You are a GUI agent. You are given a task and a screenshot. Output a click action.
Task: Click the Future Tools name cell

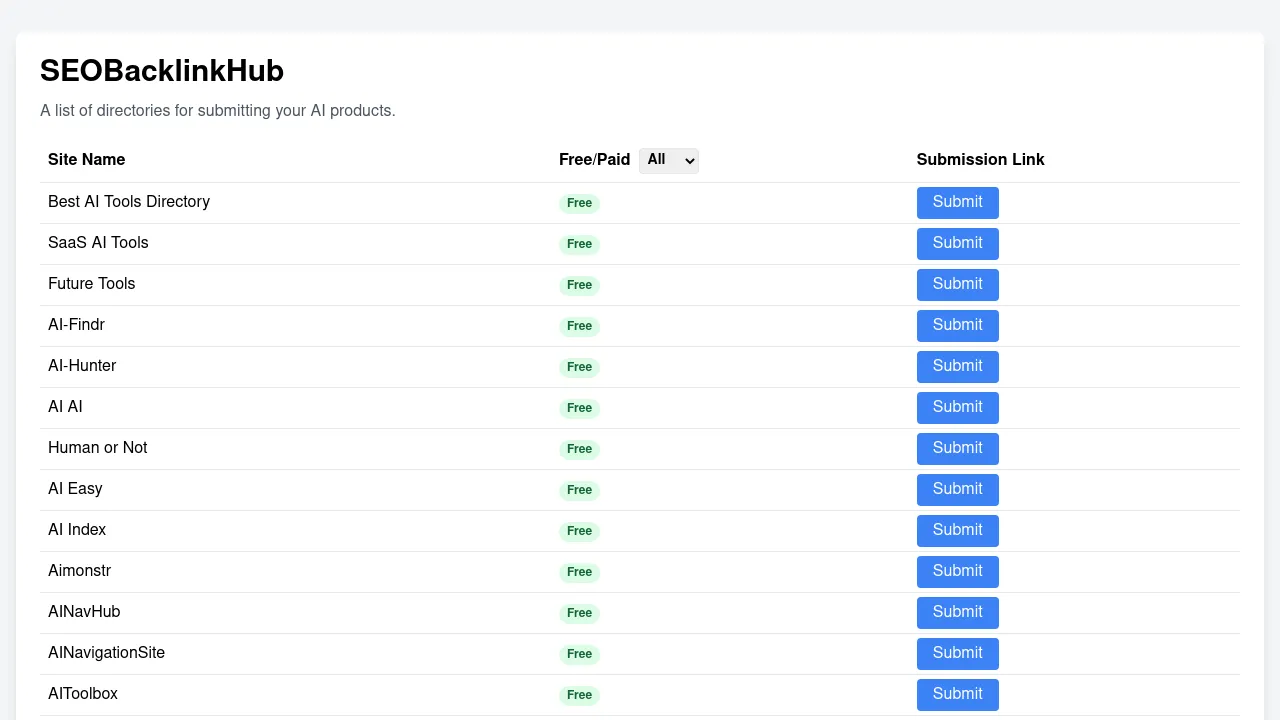(x=91, y=284)
